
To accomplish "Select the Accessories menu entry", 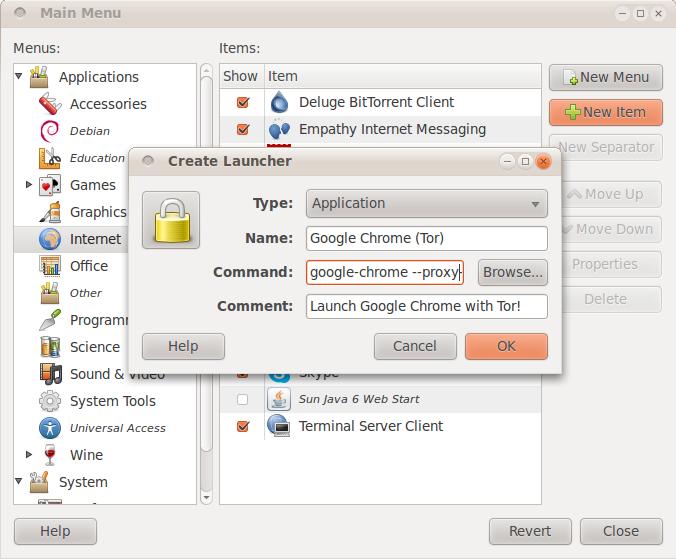I will tap(108, 104).
